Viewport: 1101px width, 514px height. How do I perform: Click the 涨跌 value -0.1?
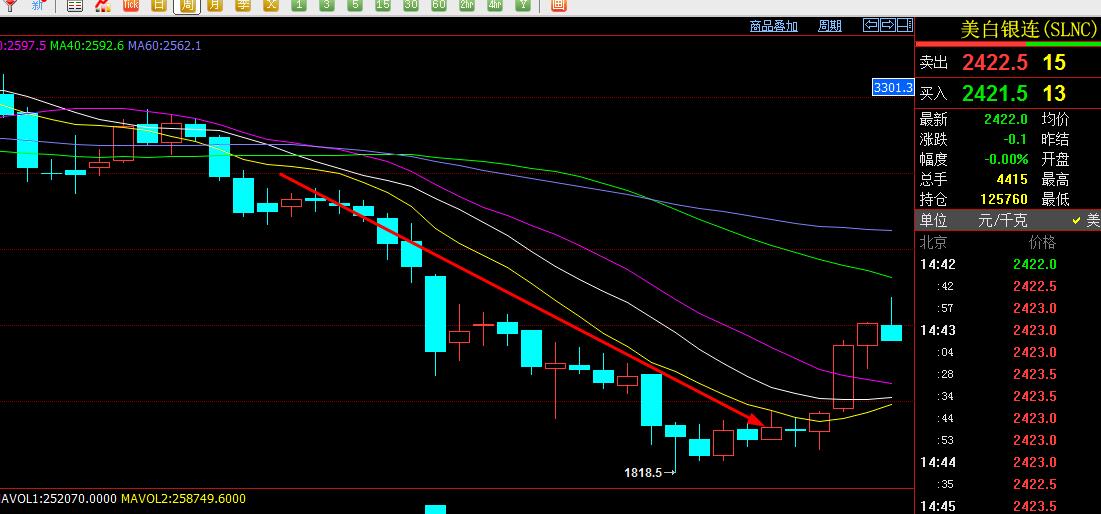point(1016,139)
